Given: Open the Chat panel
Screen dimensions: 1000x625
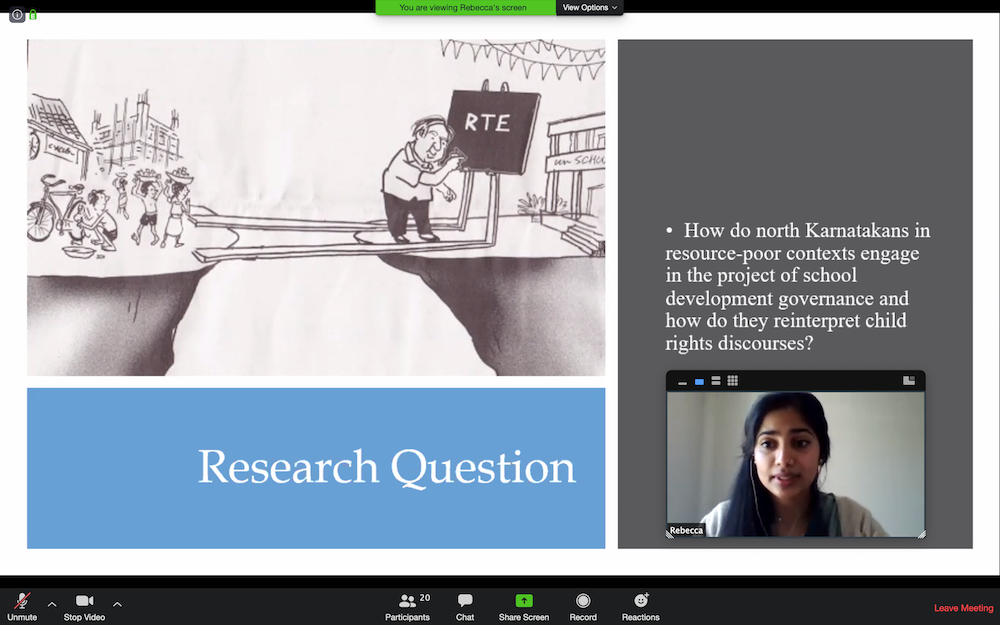Looking at the screenshot, I should (x=465, y=607).
